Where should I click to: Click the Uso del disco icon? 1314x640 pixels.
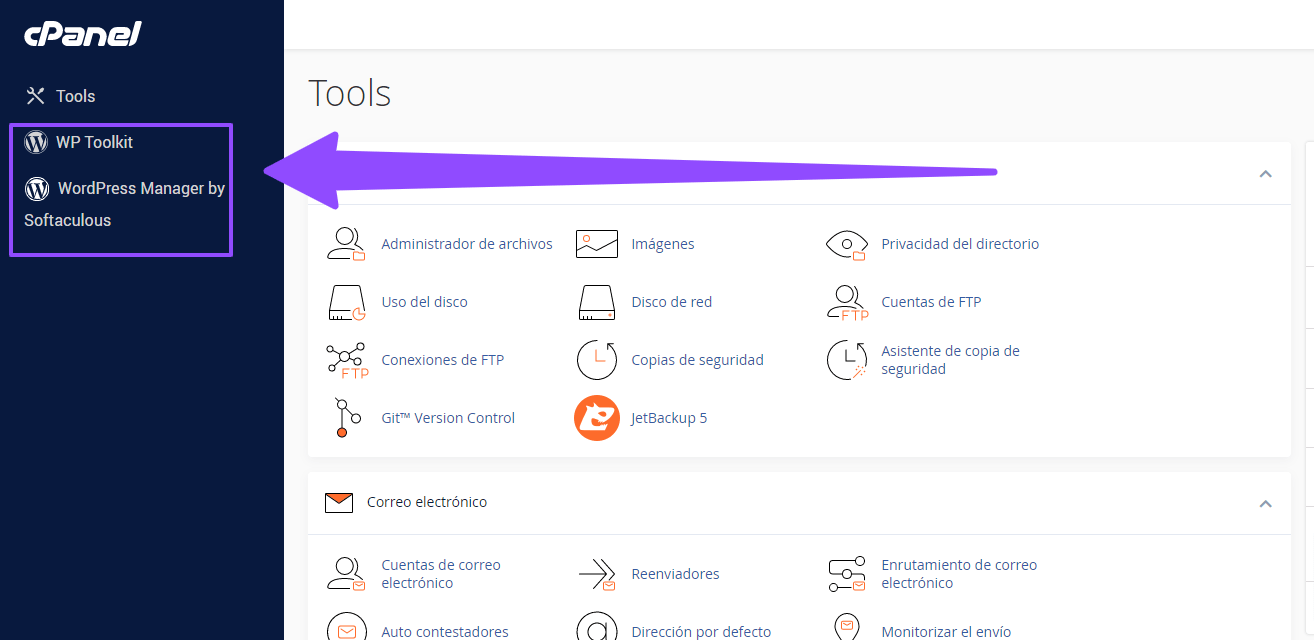tap(346, 302)
